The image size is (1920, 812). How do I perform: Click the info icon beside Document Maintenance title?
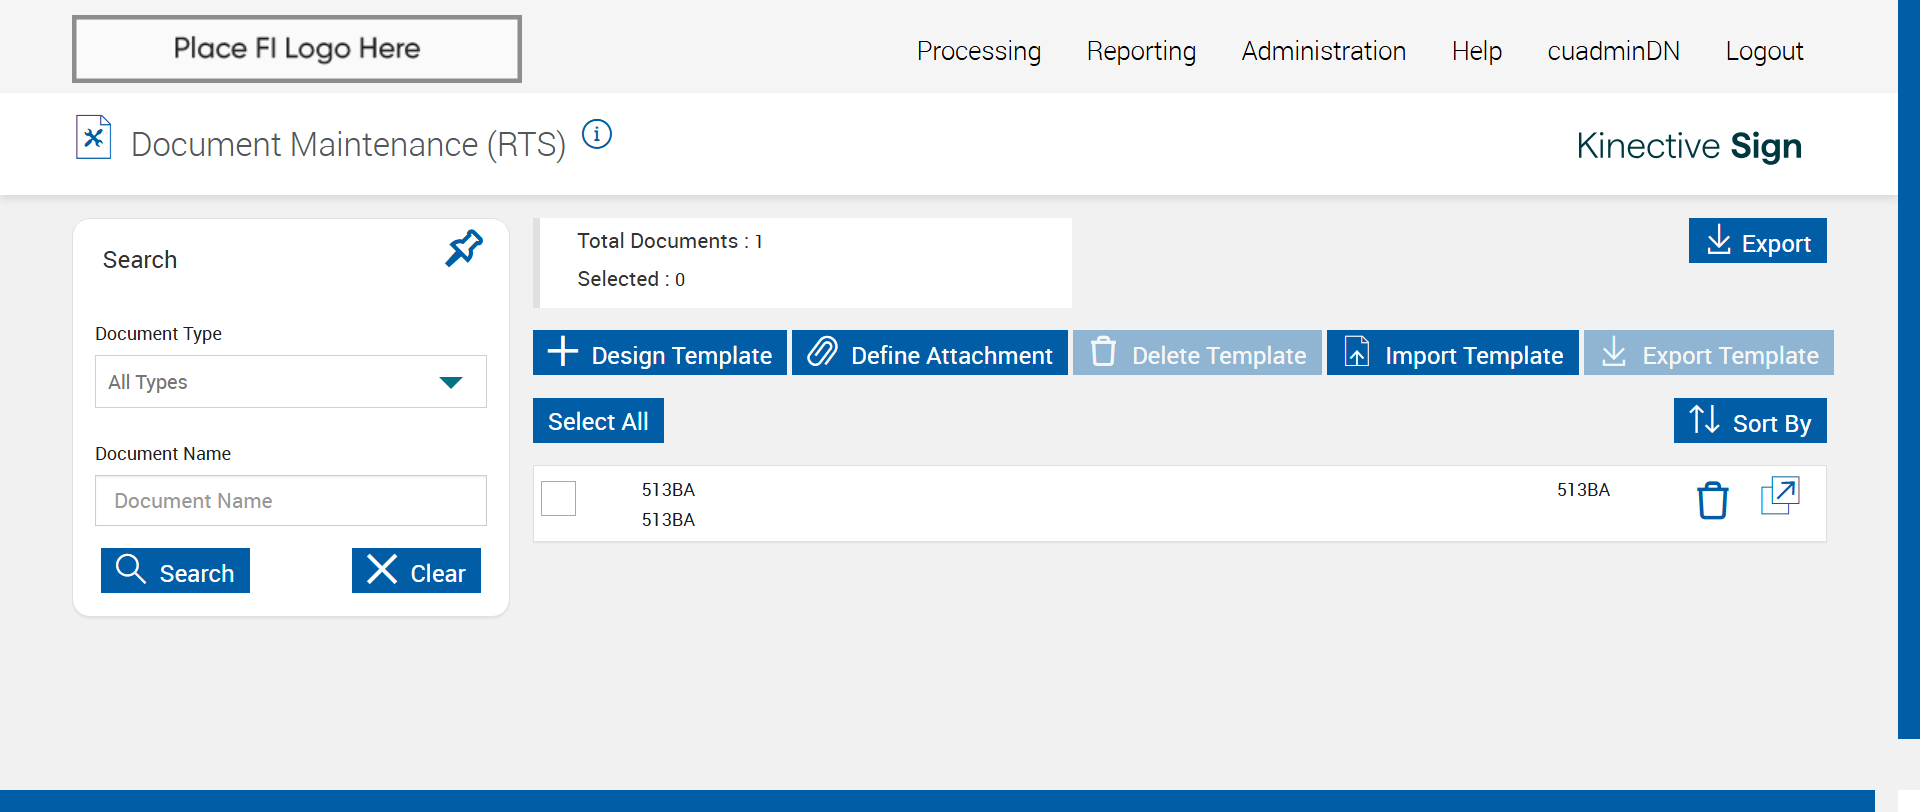(x=597, y=134)
